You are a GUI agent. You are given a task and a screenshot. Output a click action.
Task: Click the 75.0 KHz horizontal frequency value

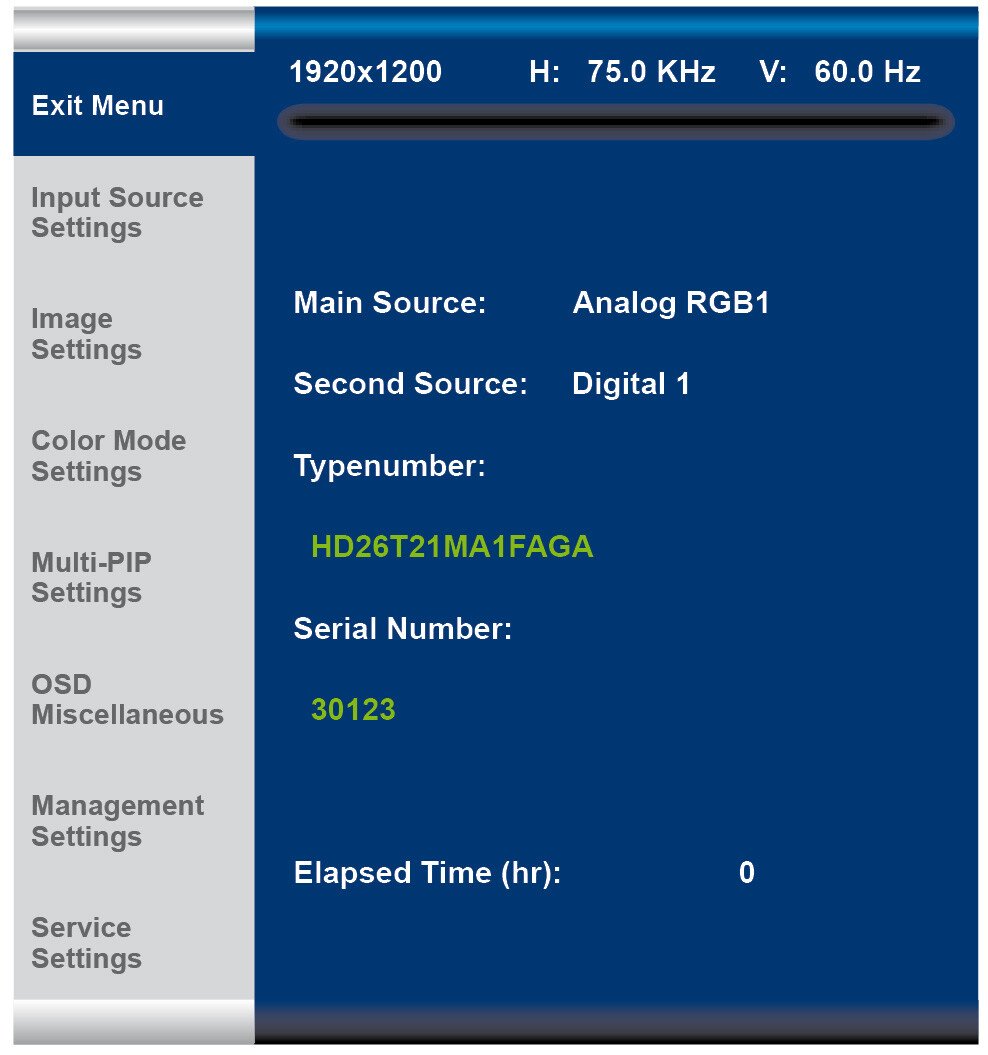(x=651, y=72)
